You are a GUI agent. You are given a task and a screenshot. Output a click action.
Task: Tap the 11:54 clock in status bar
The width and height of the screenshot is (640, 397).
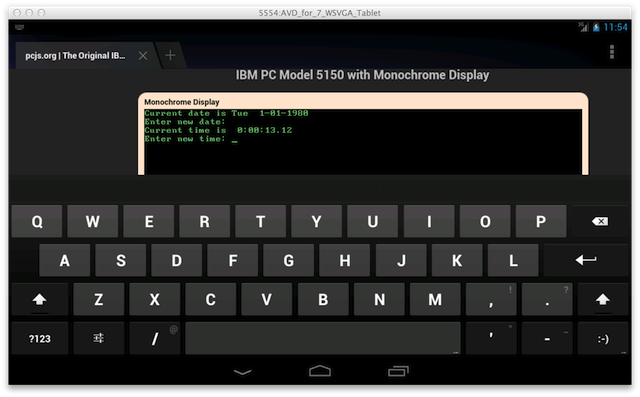616,27
